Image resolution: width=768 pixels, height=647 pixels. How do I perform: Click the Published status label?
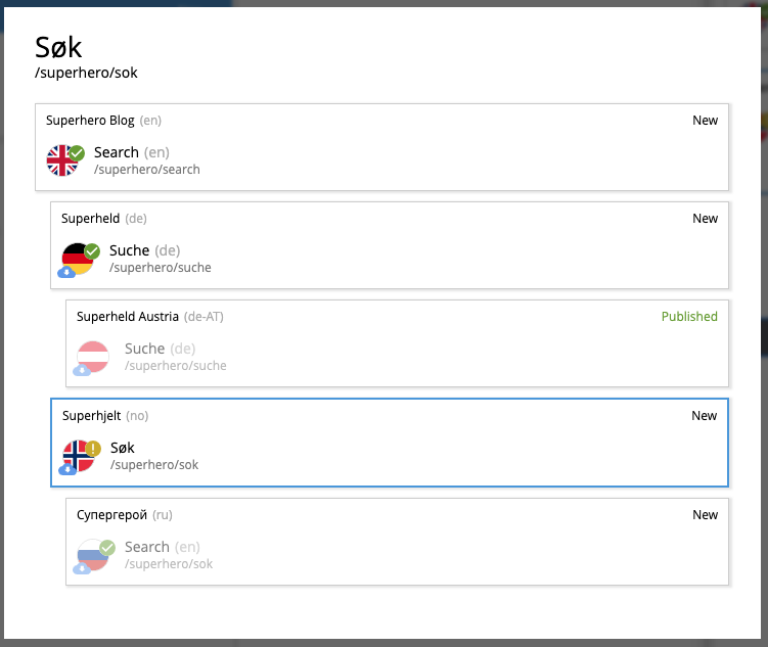point(689,317)
